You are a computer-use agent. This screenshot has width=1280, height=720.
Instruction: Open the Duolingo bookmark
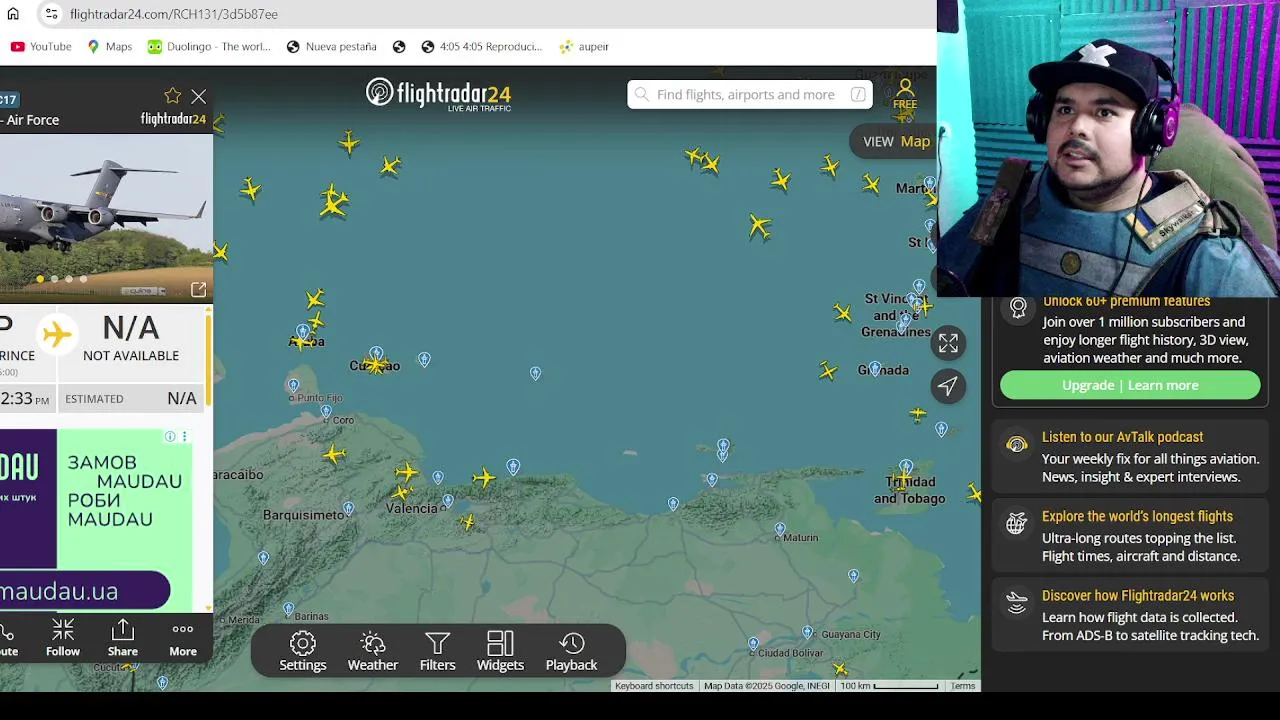coord(209,46)
